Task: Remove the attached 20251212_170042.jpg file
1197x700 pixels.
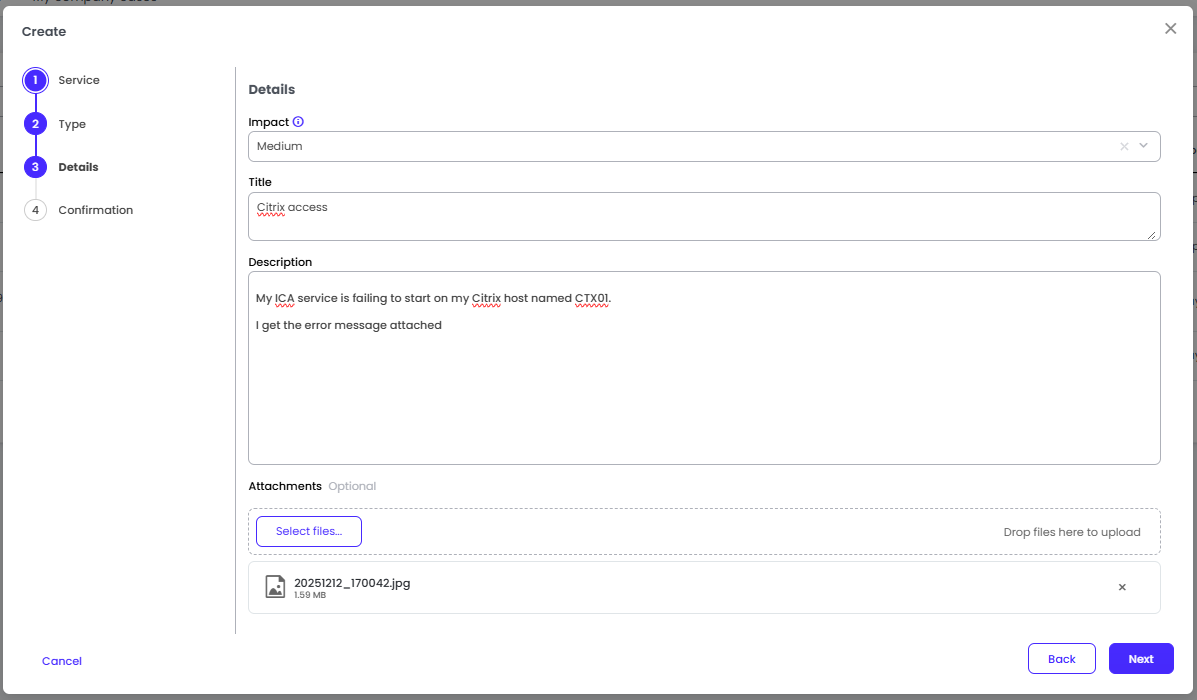Action: click(1122, 587)
